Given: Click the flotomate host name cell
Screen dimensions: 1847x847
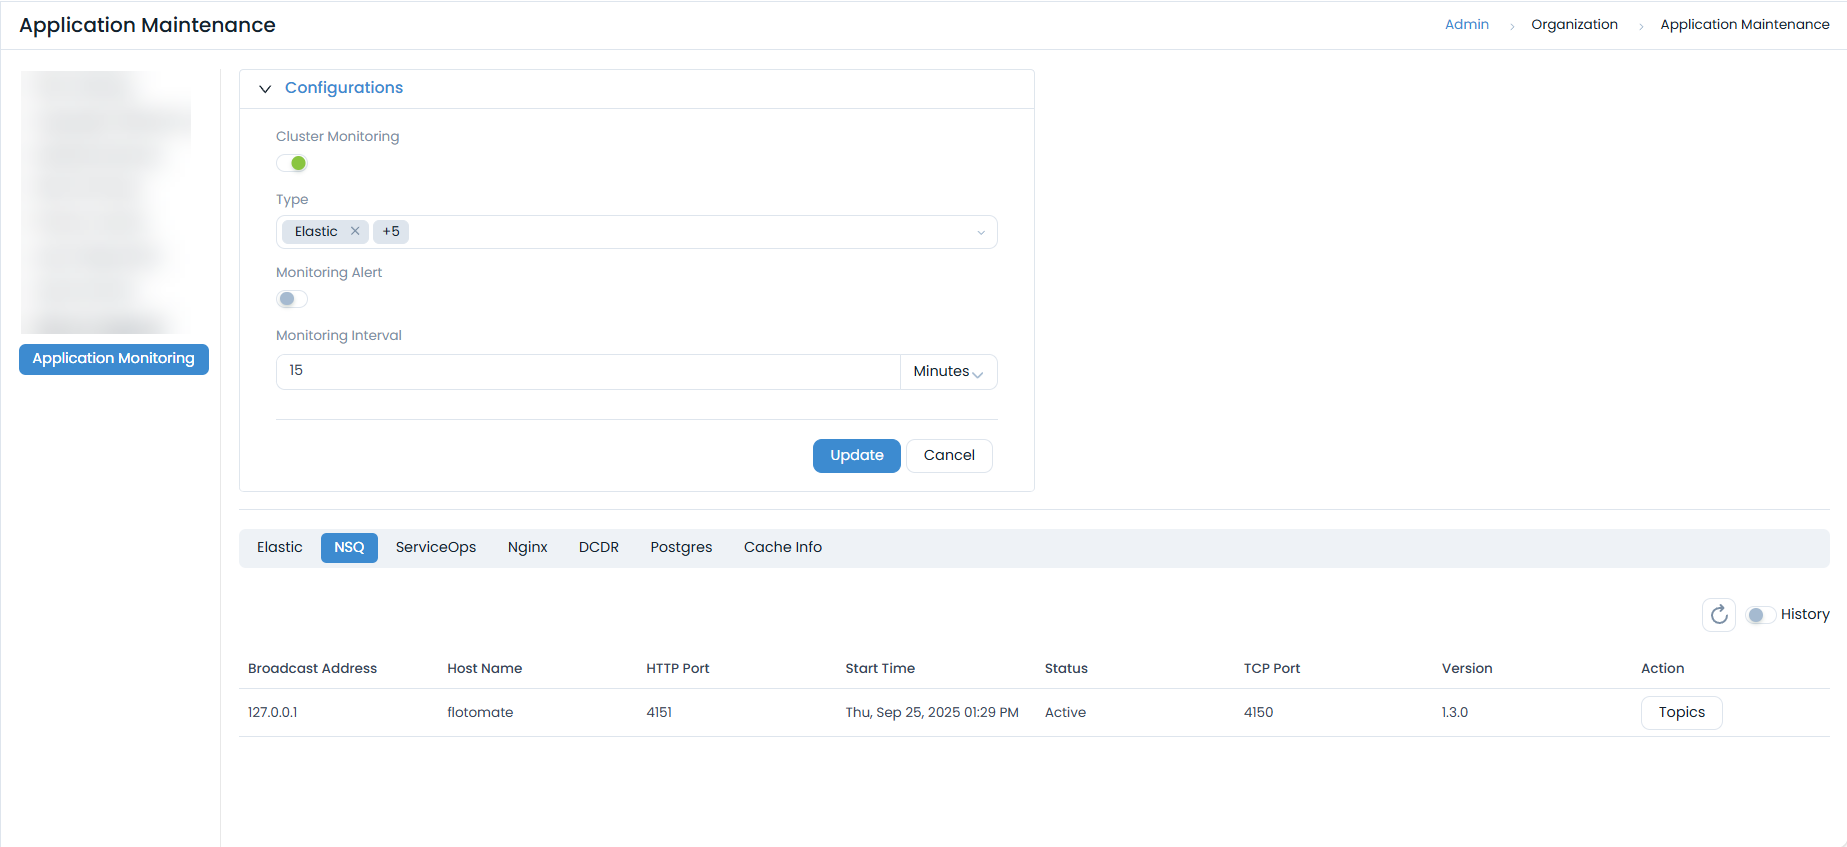Looking at the screenshot, I should pos(480,713).
